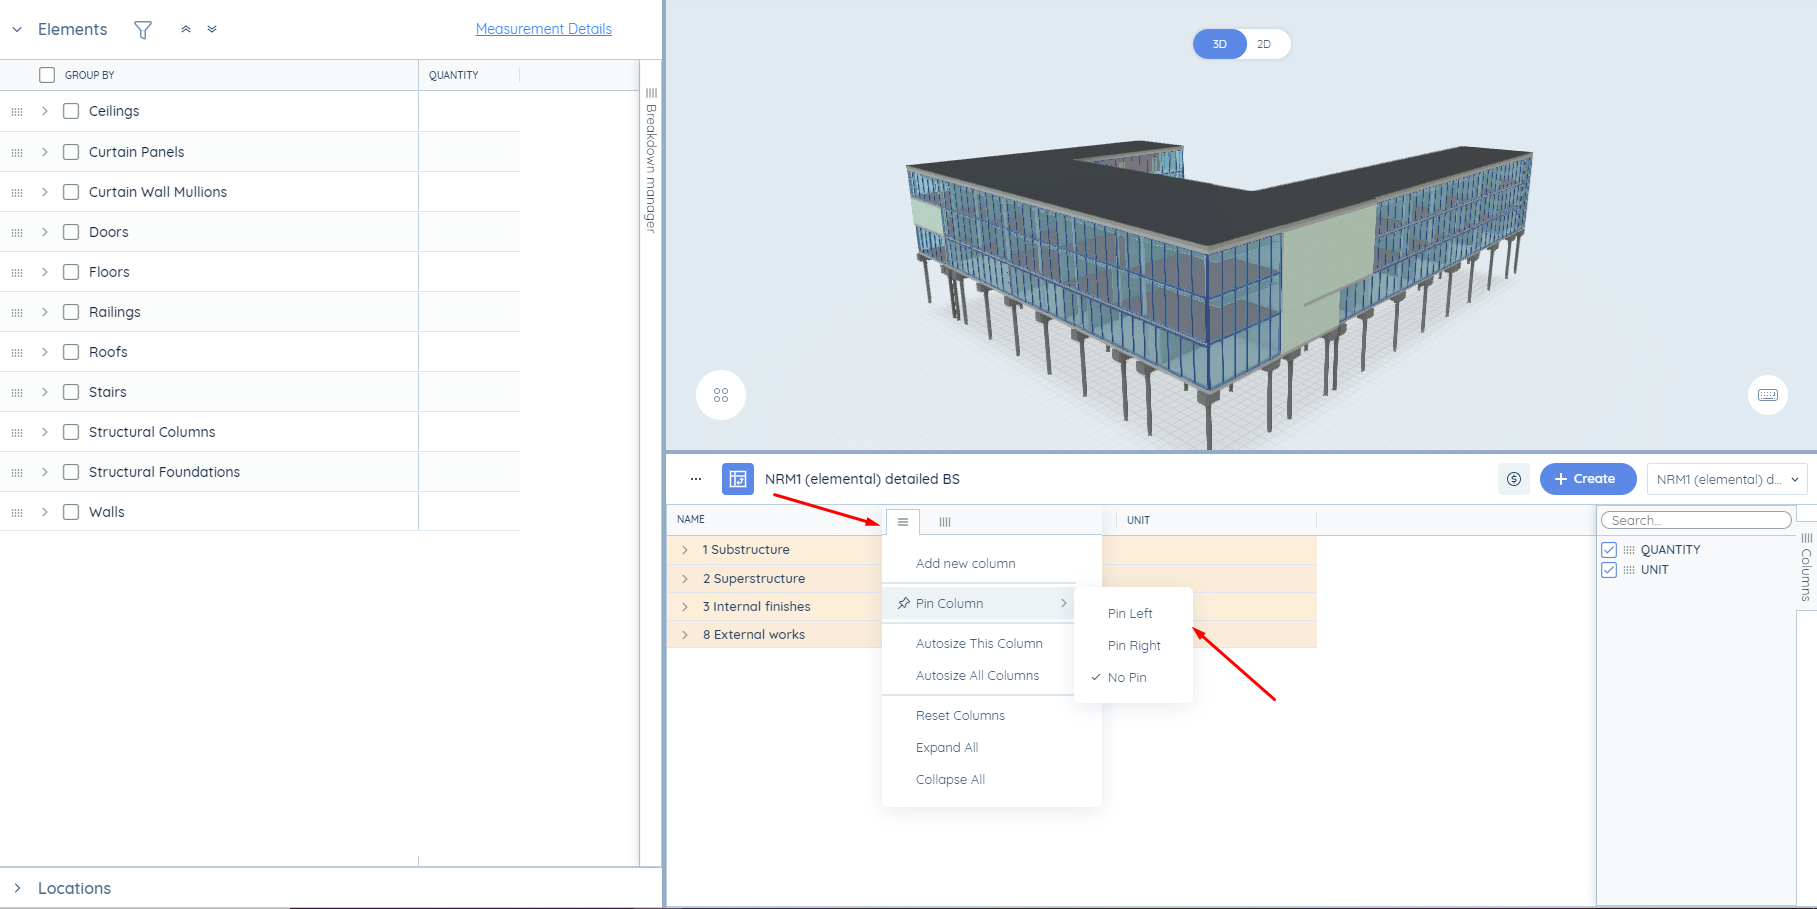Choose Add new column menu item
Screen dimensions: 1817x909
pos(966,564)
